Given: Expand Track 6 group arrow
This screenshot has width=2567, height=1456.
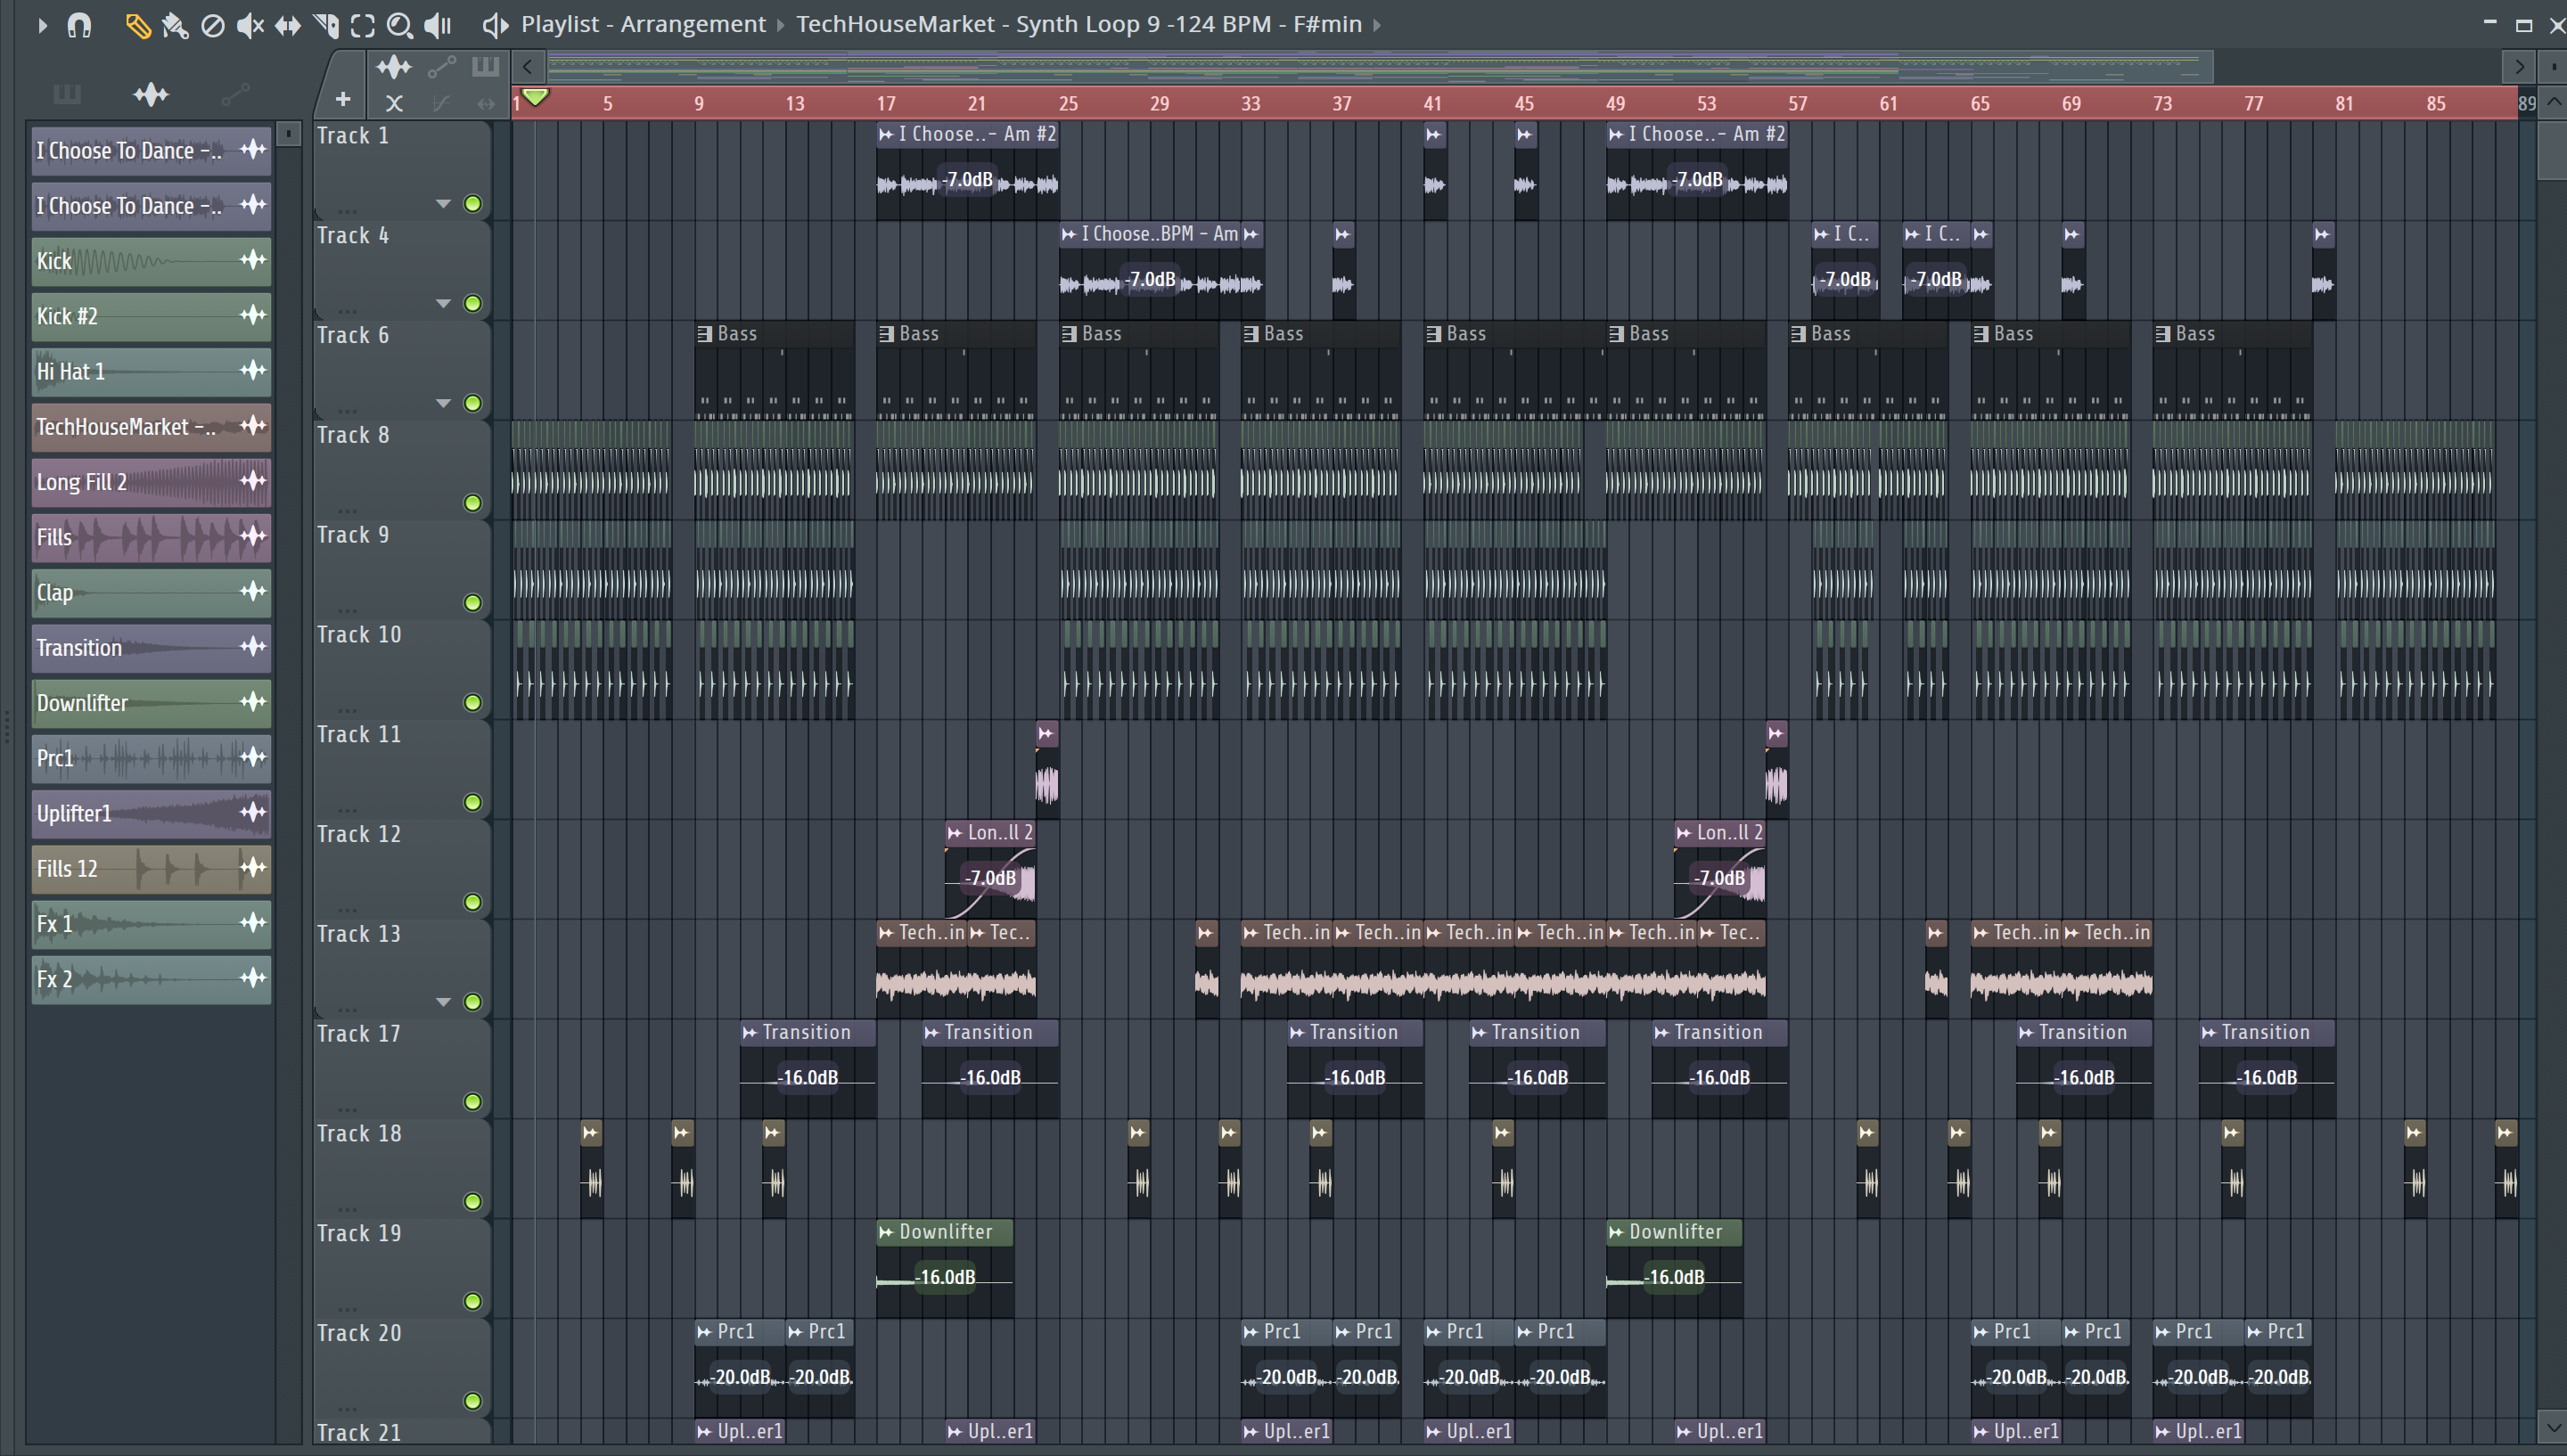Looking at the screenshot, I should click(x=443, y=403).
